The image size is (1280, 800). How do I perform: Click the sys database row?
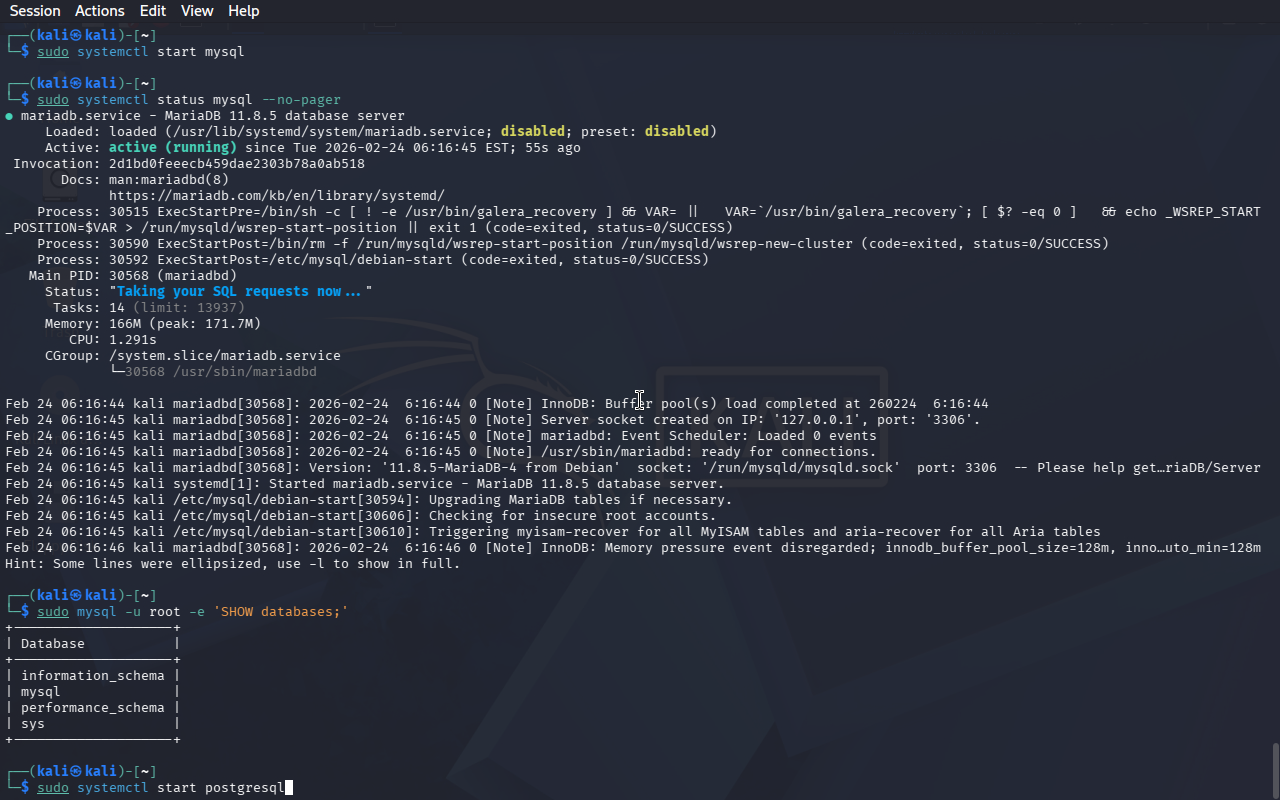[x=33, y=724]
